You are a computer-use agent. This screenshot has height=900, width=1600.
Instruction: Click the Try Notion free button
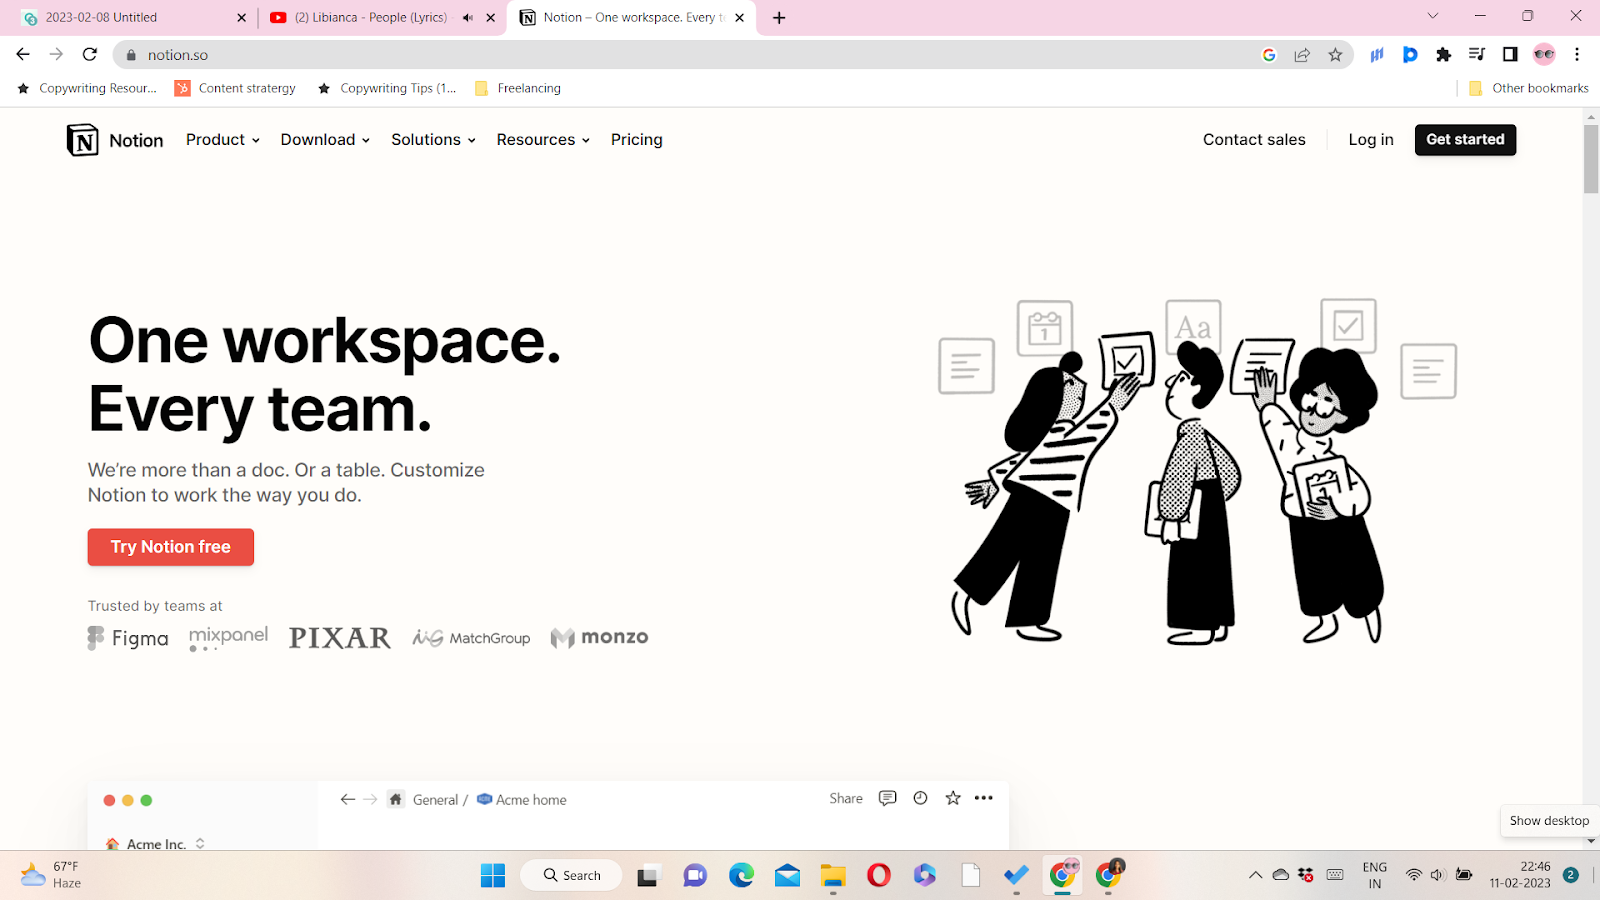pyautogui.click(x=170, y=547)
